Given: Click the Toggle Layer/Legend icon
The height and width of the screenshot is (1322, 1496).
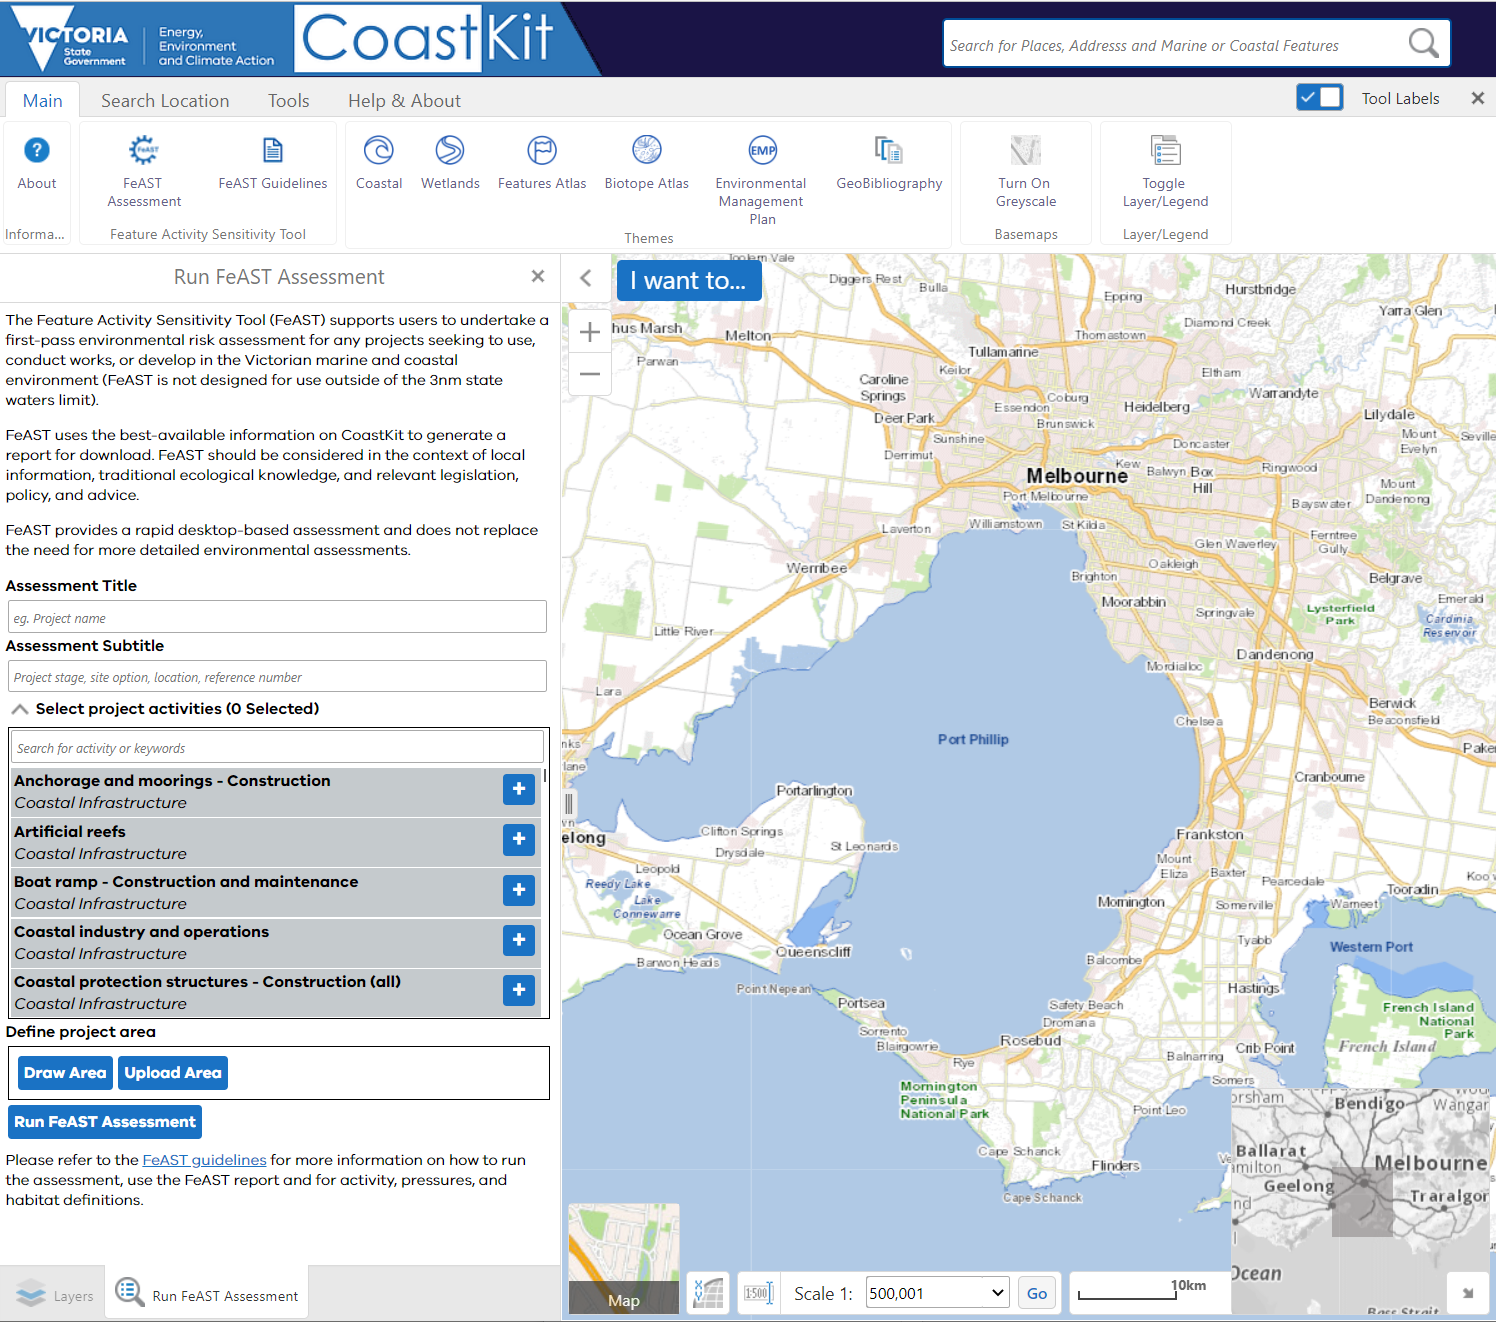Looking at the screenshot, I should (x=1165, y=150).
